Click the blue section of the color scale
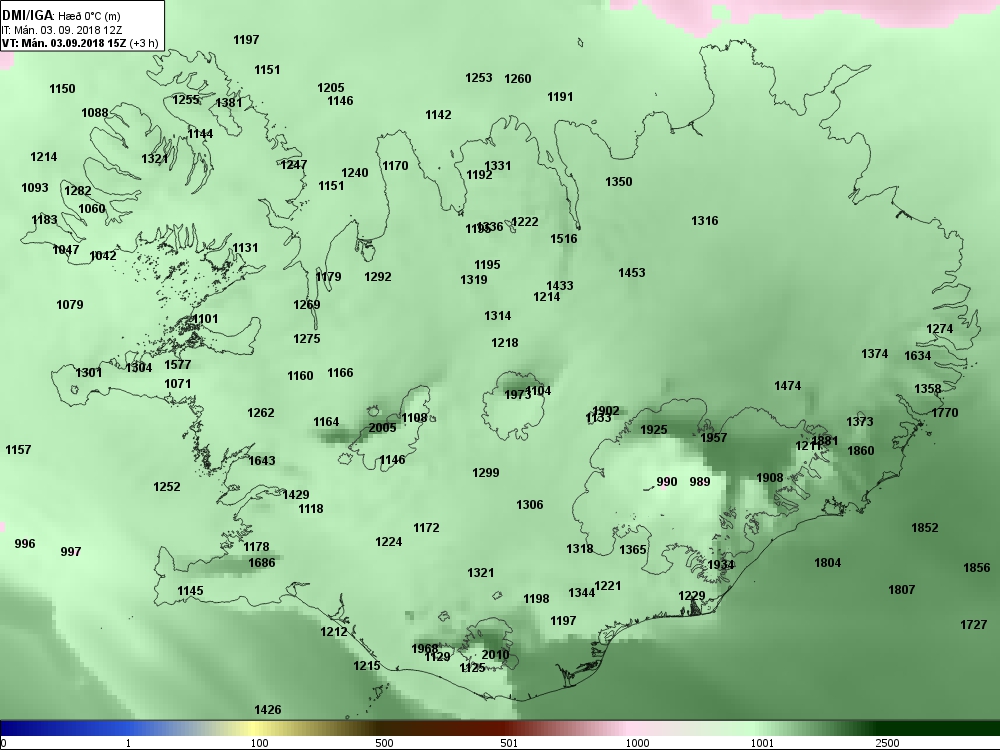Viewport: 1000px width, 750px height. tap(83, 728)
